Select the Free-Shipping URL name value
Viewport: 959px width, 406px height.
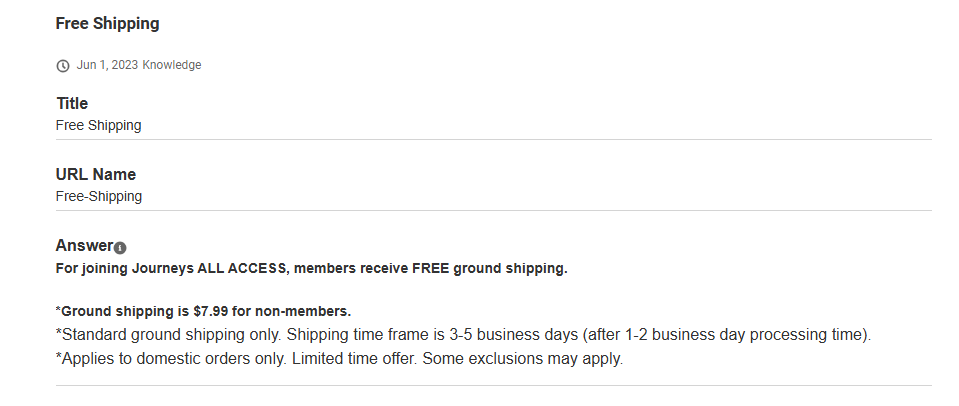[99, 197]
